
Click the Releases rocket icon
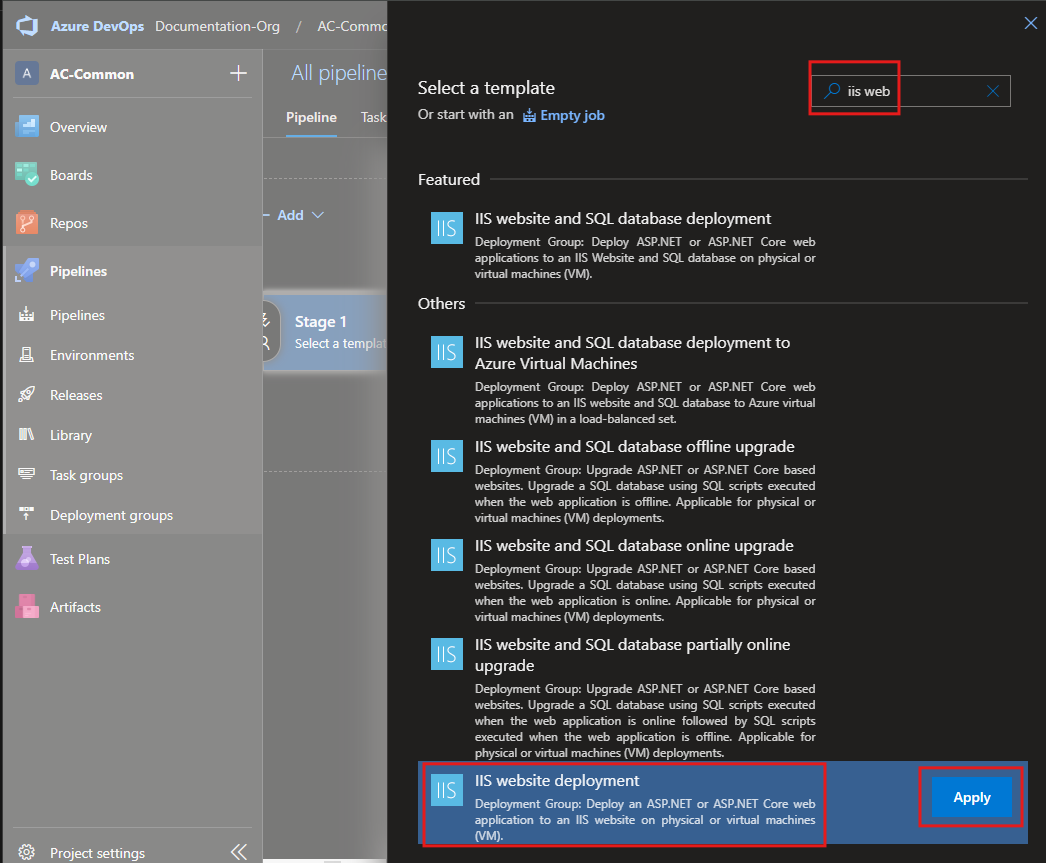27,395
